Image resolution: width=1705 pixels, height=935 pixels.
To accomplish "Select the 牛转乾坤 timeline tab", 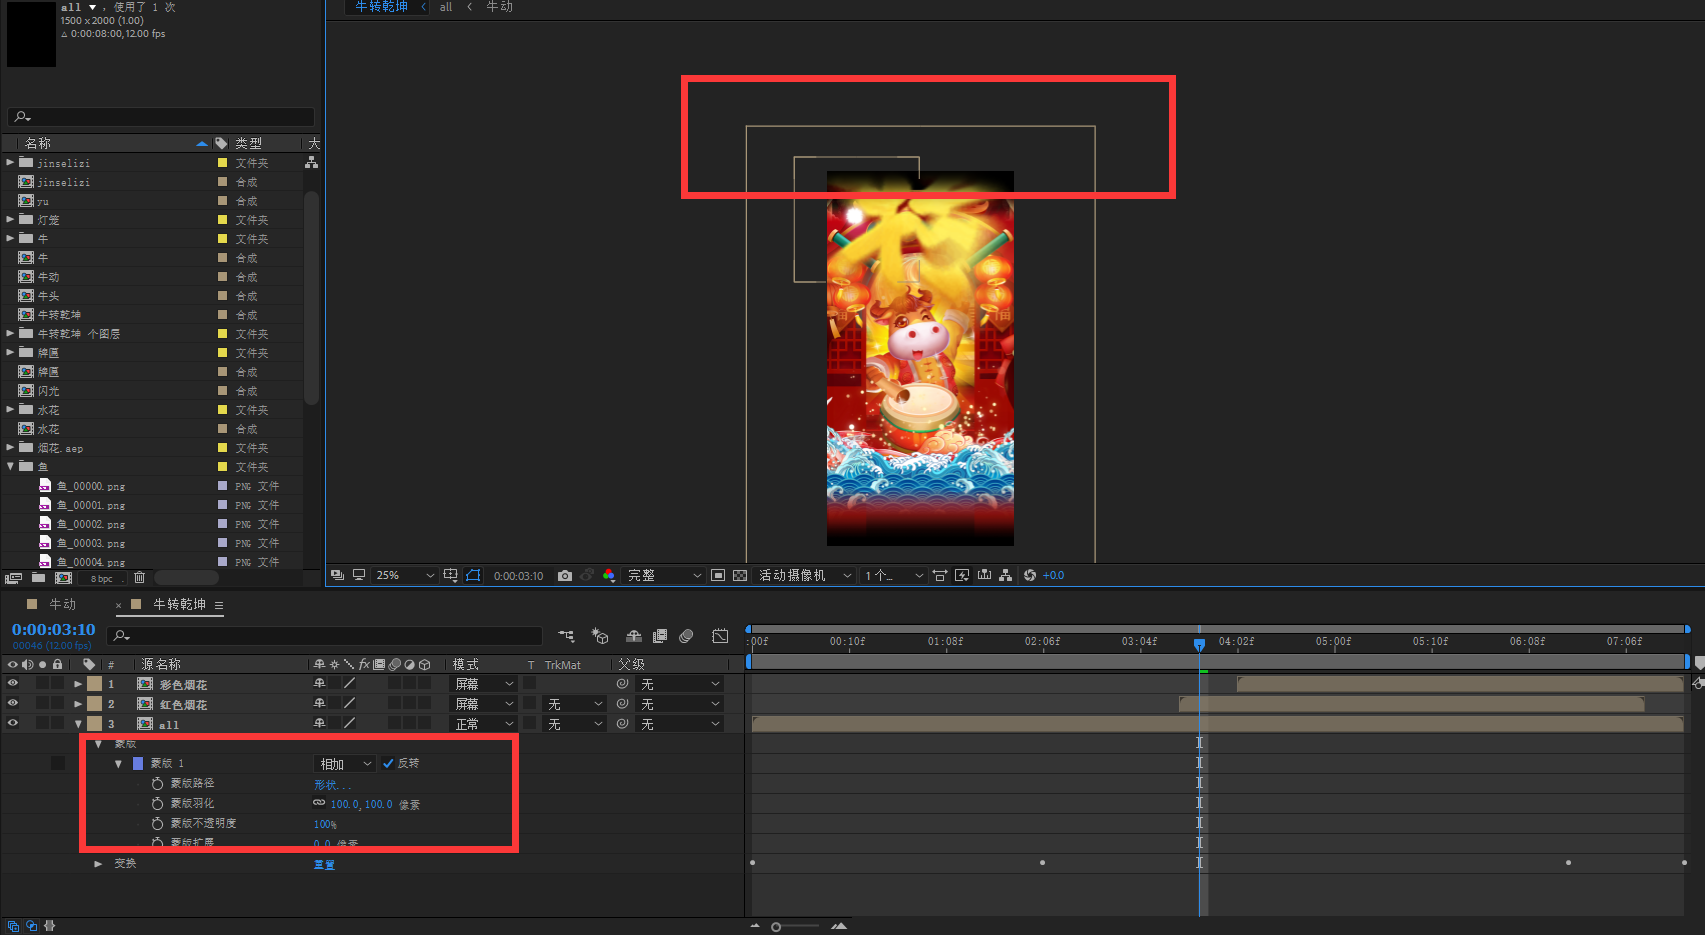I will [x=180, y=605].
